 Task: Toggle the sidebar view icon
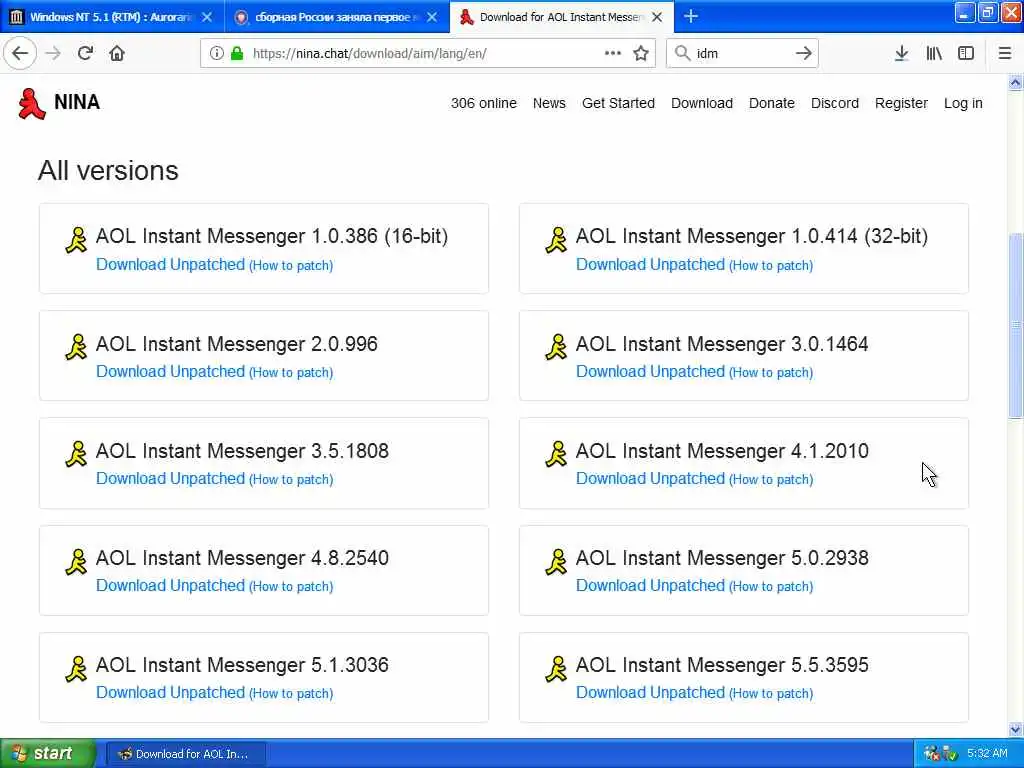pyautogui.click(x=966, y=54)
